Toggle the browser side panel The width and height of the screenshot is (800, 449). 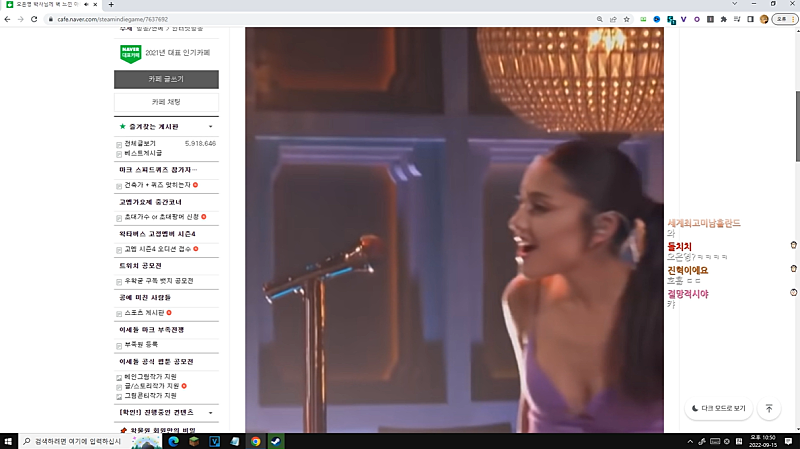pyautogui.click(x=750, y=19)
